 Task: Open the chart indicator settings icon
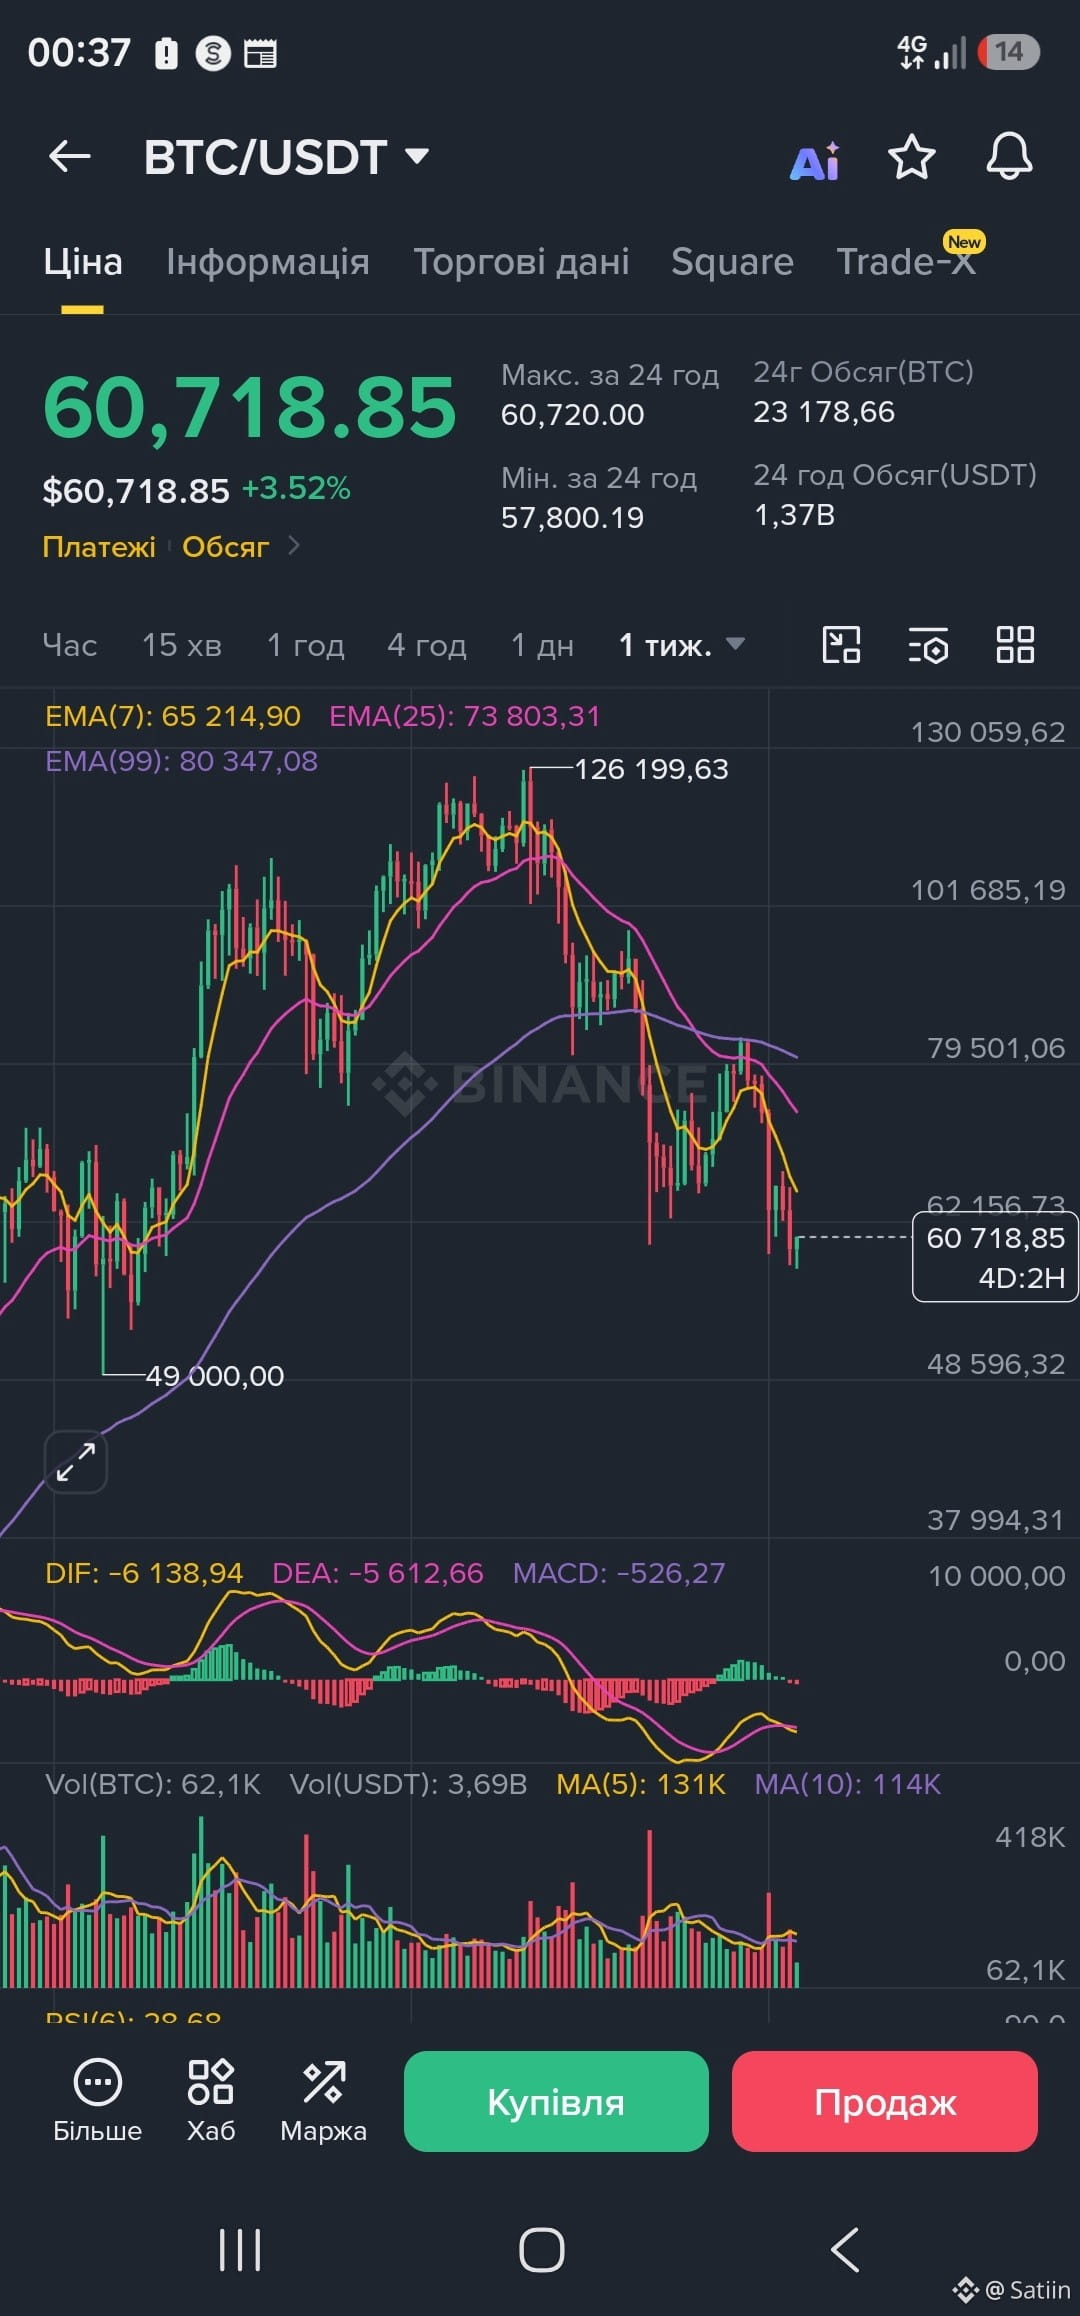point(928,645)
